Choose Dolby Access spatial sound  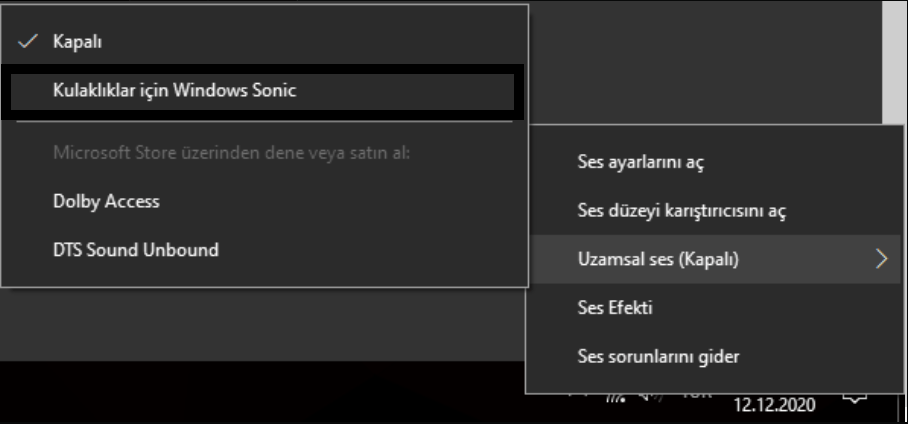[x=106, y=201]
